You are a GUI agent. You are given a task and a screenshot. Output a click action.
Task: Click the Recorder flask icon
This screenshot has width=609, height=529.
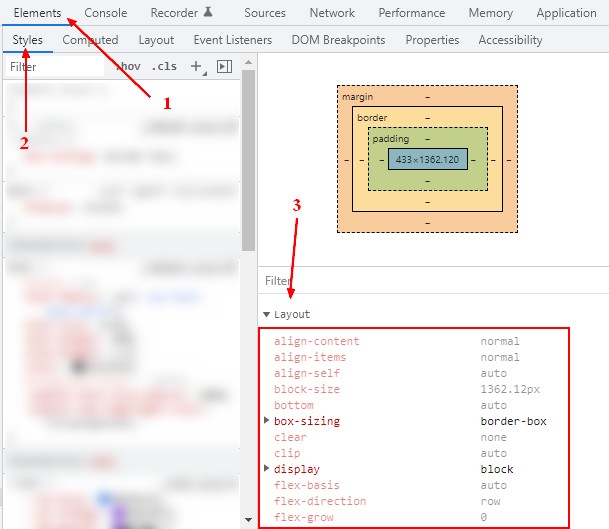(x=208, y=13)
